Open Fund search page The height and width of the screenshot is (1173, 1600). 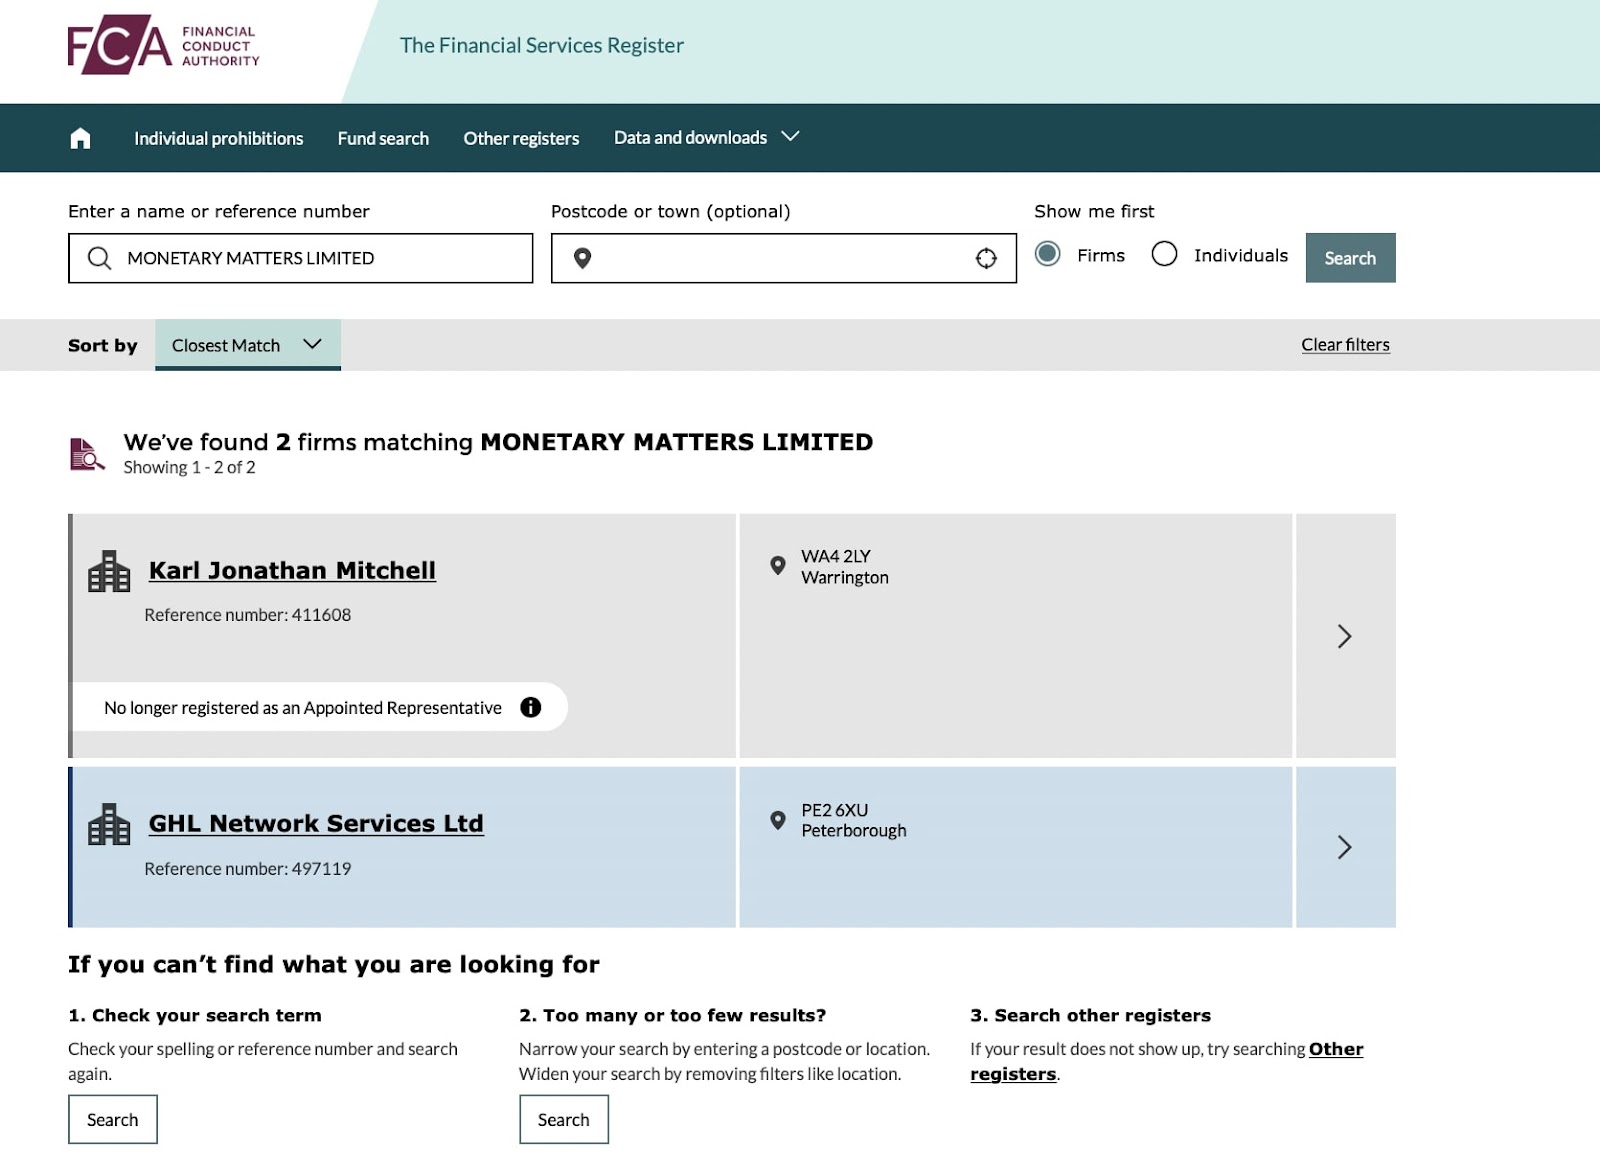pyautogui.click(x=383, y=138)
